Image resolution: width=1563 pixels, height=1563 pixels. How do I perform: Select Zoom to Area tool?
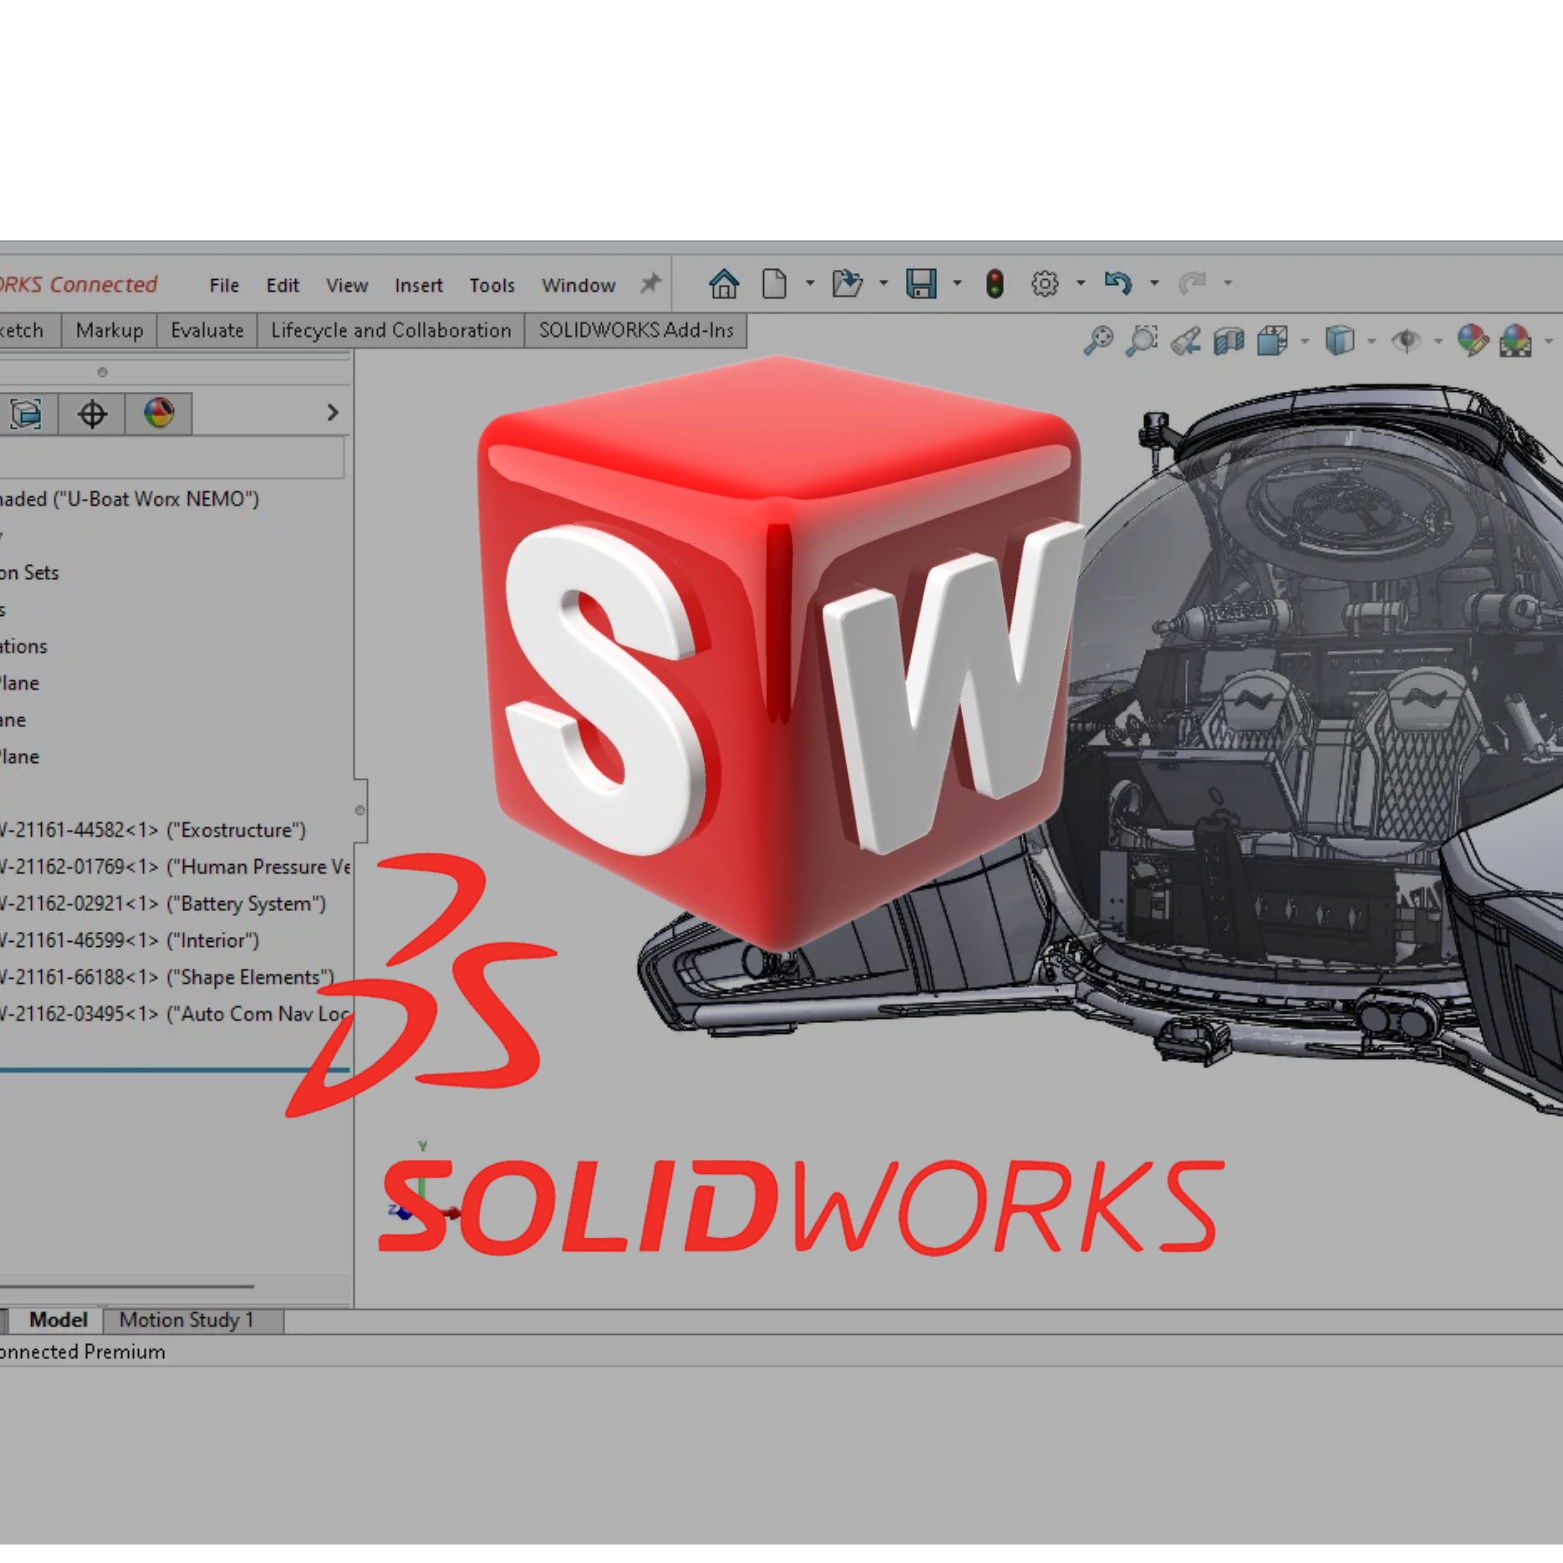coord(1141,341)
